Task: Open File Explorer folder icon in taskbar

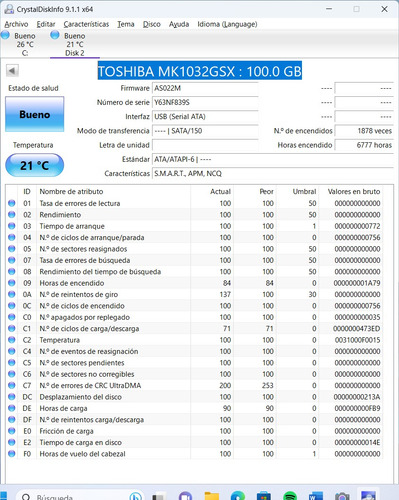Action: click(x=212, y=496)
